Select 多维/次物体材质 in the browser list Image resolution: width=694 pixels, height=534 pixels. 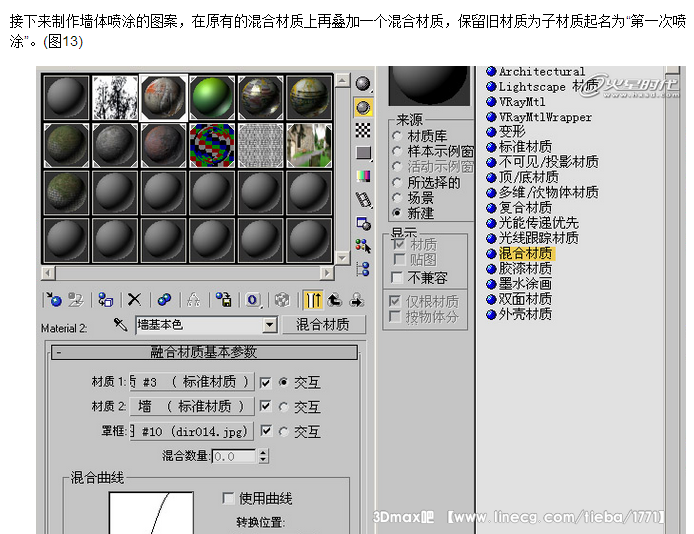point(542,192)
